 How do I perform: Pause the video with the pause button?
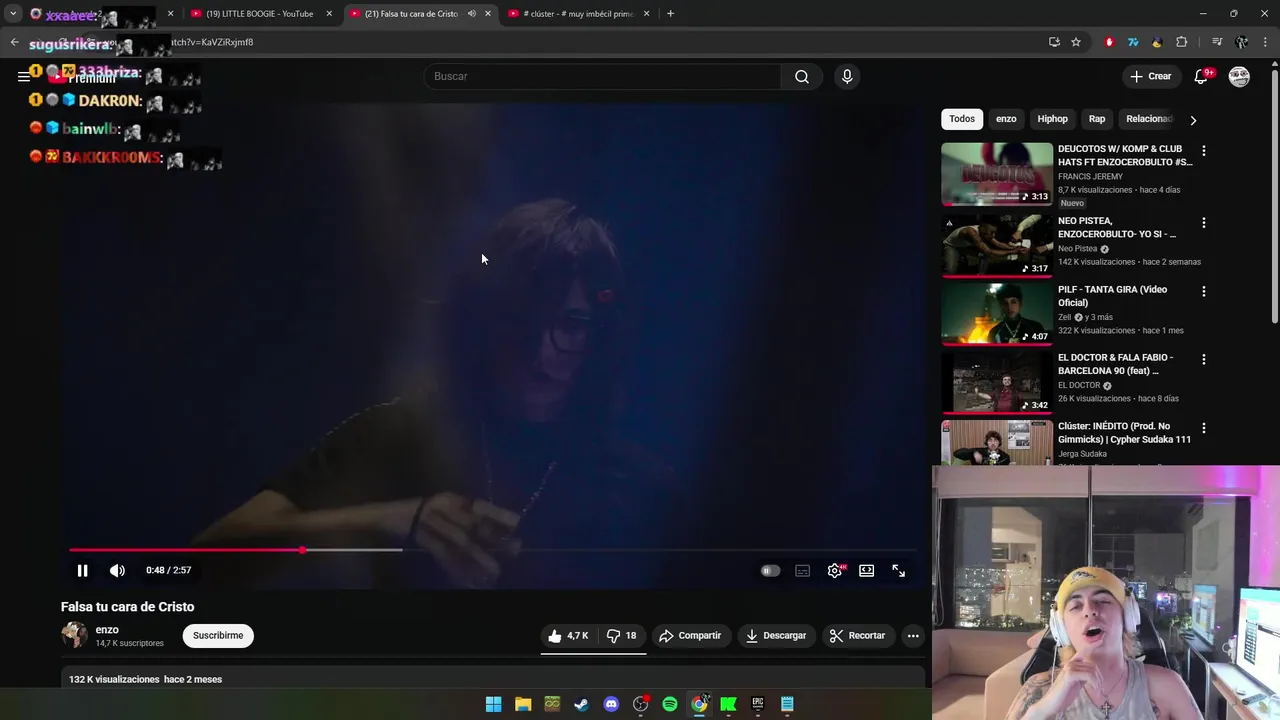click(x=82, y=571)
